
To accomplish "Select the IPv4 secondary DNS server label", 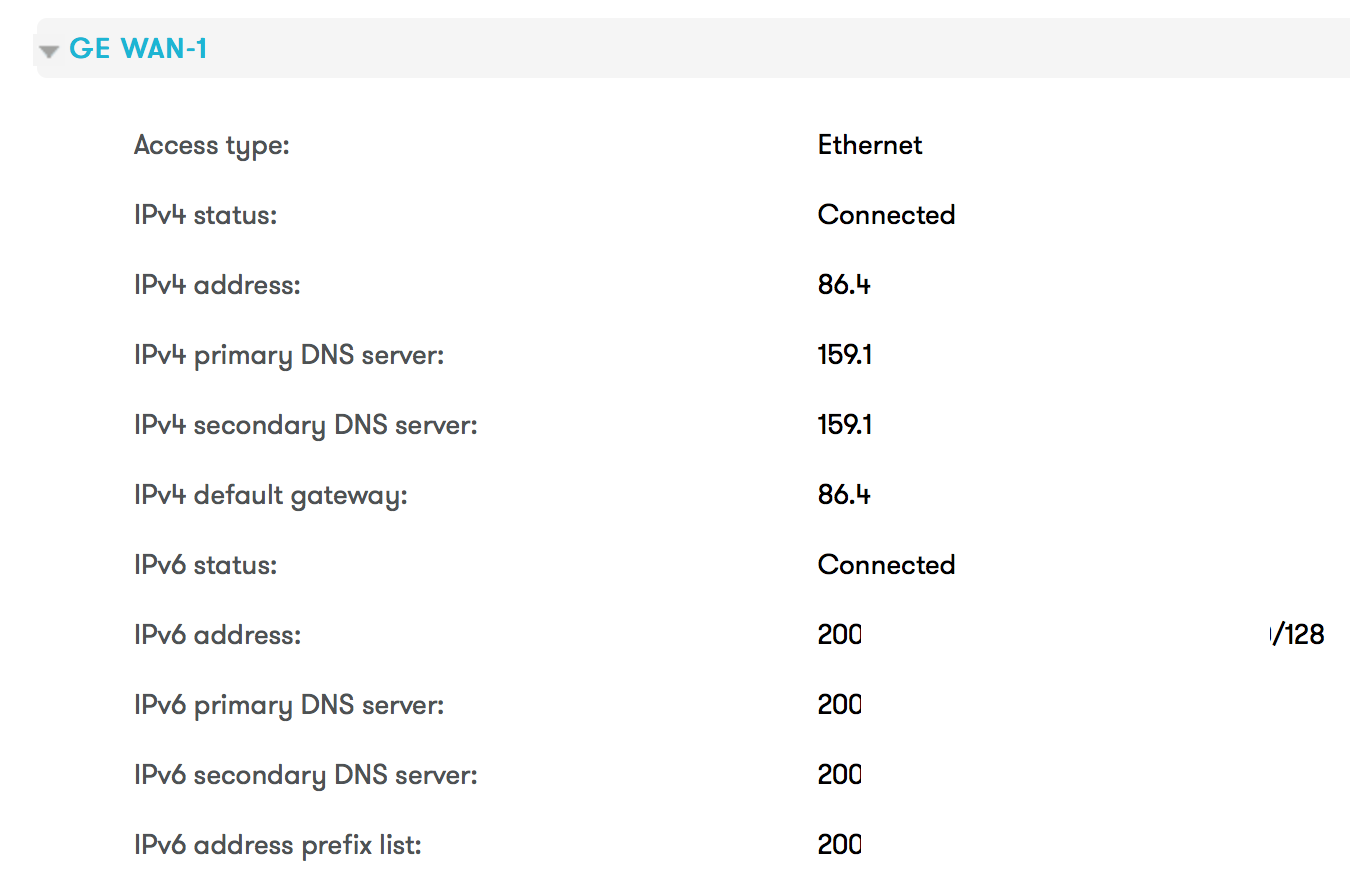I will 305,426.
